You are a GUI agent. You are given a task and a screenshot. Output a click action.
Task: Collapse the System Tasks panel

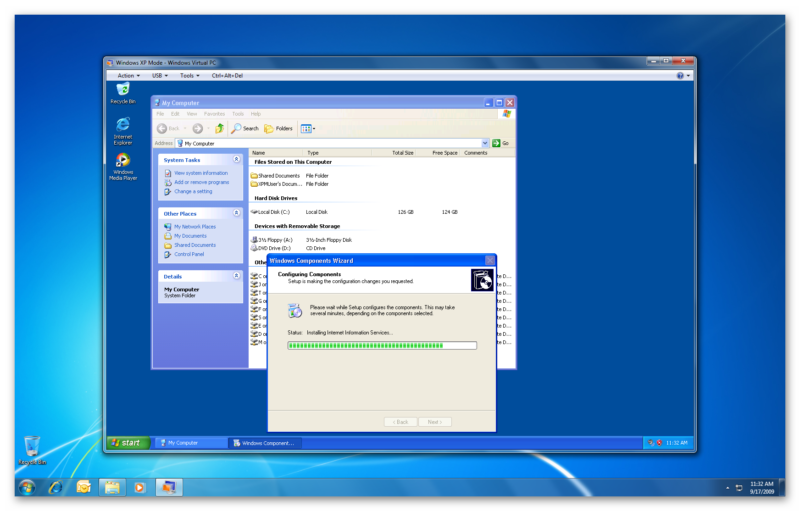click(236, 160)
